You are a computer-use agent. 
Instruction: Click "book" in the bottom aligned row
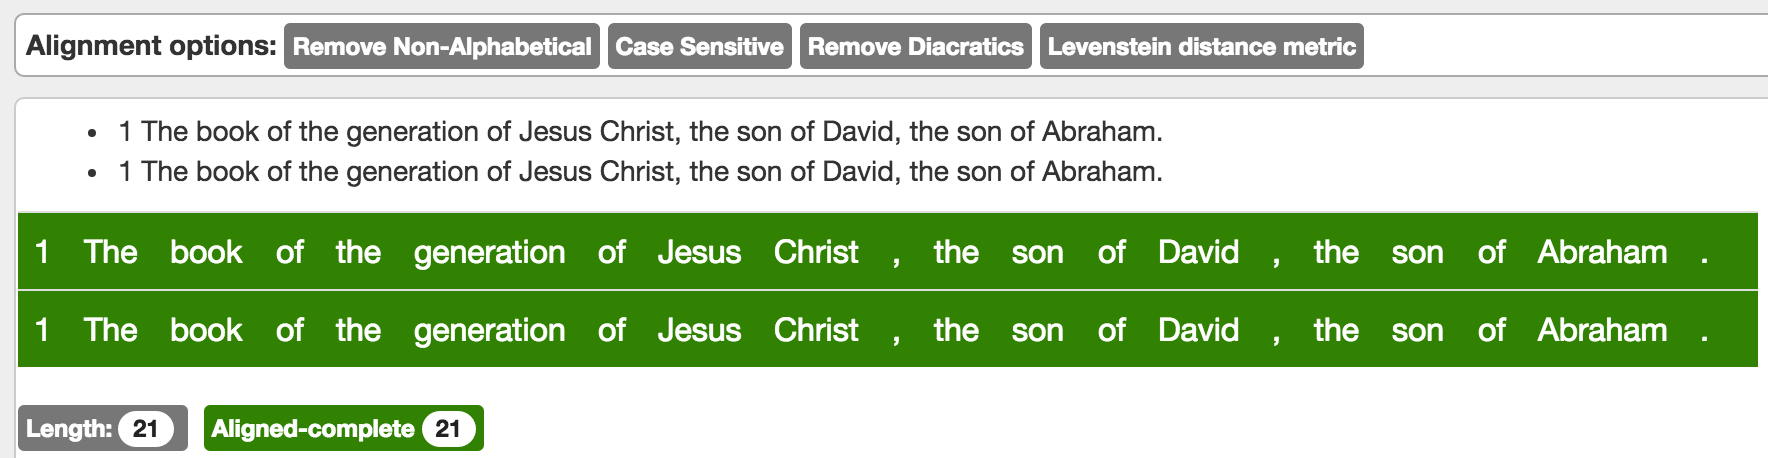206,330
